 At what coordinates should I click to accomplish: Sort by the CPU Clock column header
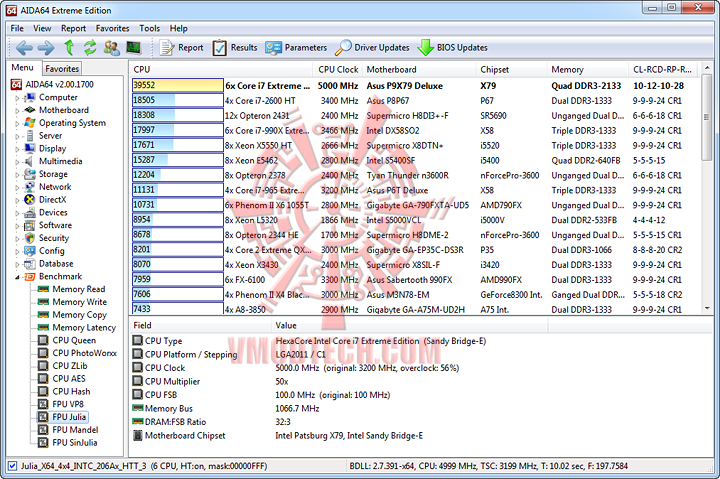pyautogui.click(x=338, y=69)
